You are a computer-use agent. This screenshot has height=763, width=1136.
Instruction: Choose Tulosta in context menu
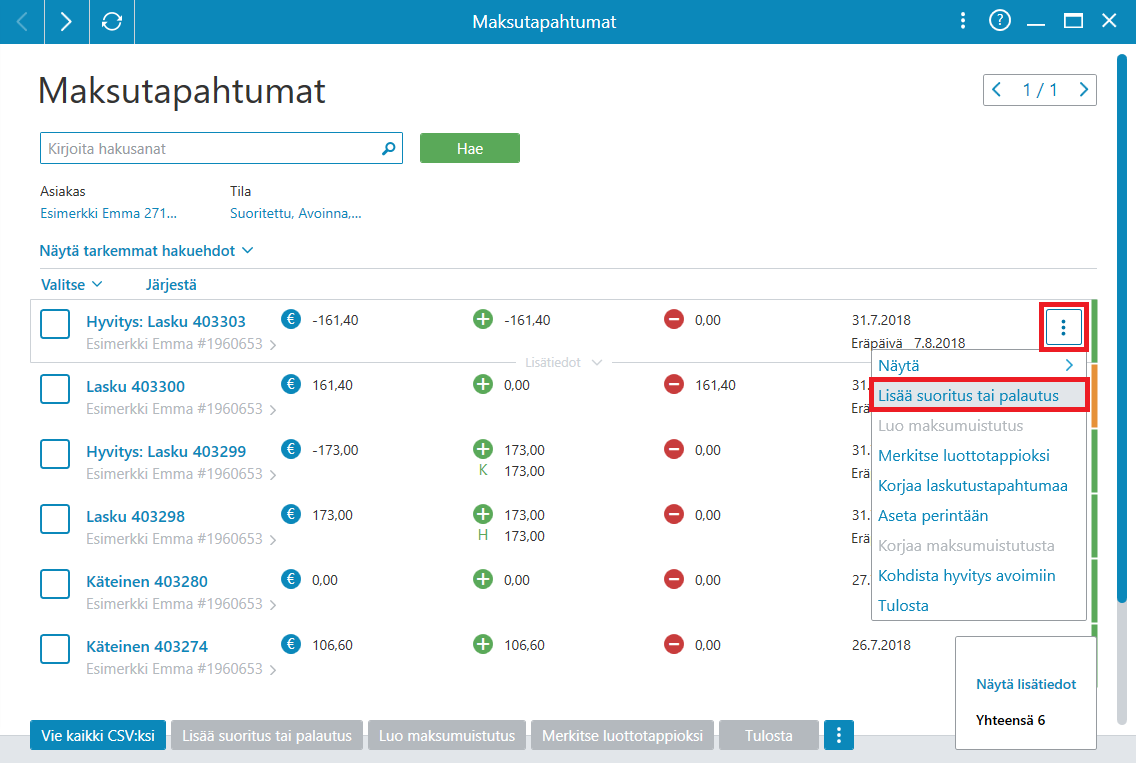pyautogui.click(x=978, y=606)
